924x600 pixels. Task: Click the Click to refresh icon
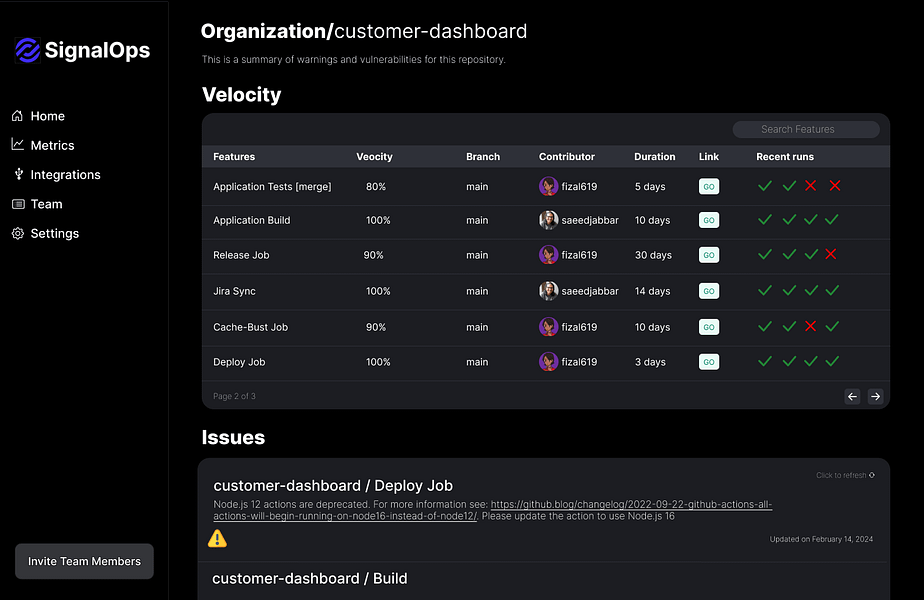tap(872, 475)
